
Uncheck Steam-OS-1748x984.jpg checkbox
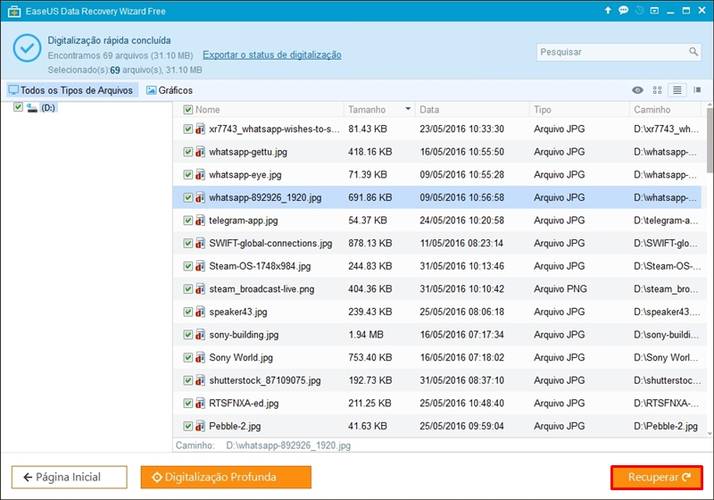coord(188,266)
